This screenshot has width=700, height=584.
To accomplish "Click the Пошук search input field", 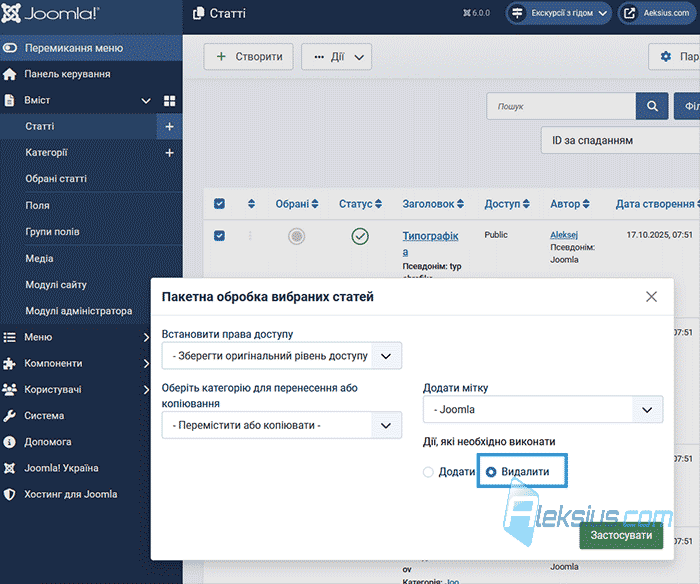I will pyautogui.click(x=561, y=106).
